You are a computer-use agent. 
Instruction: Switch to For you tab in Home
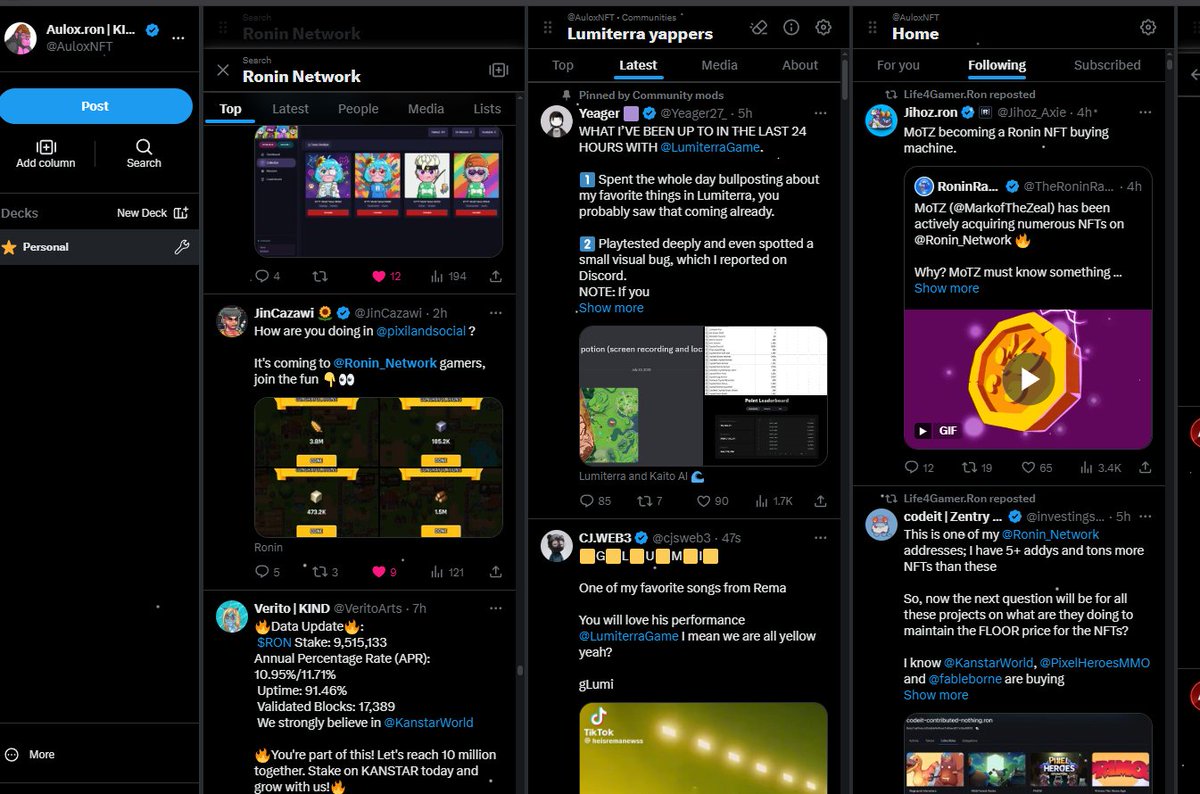[898, 65]
